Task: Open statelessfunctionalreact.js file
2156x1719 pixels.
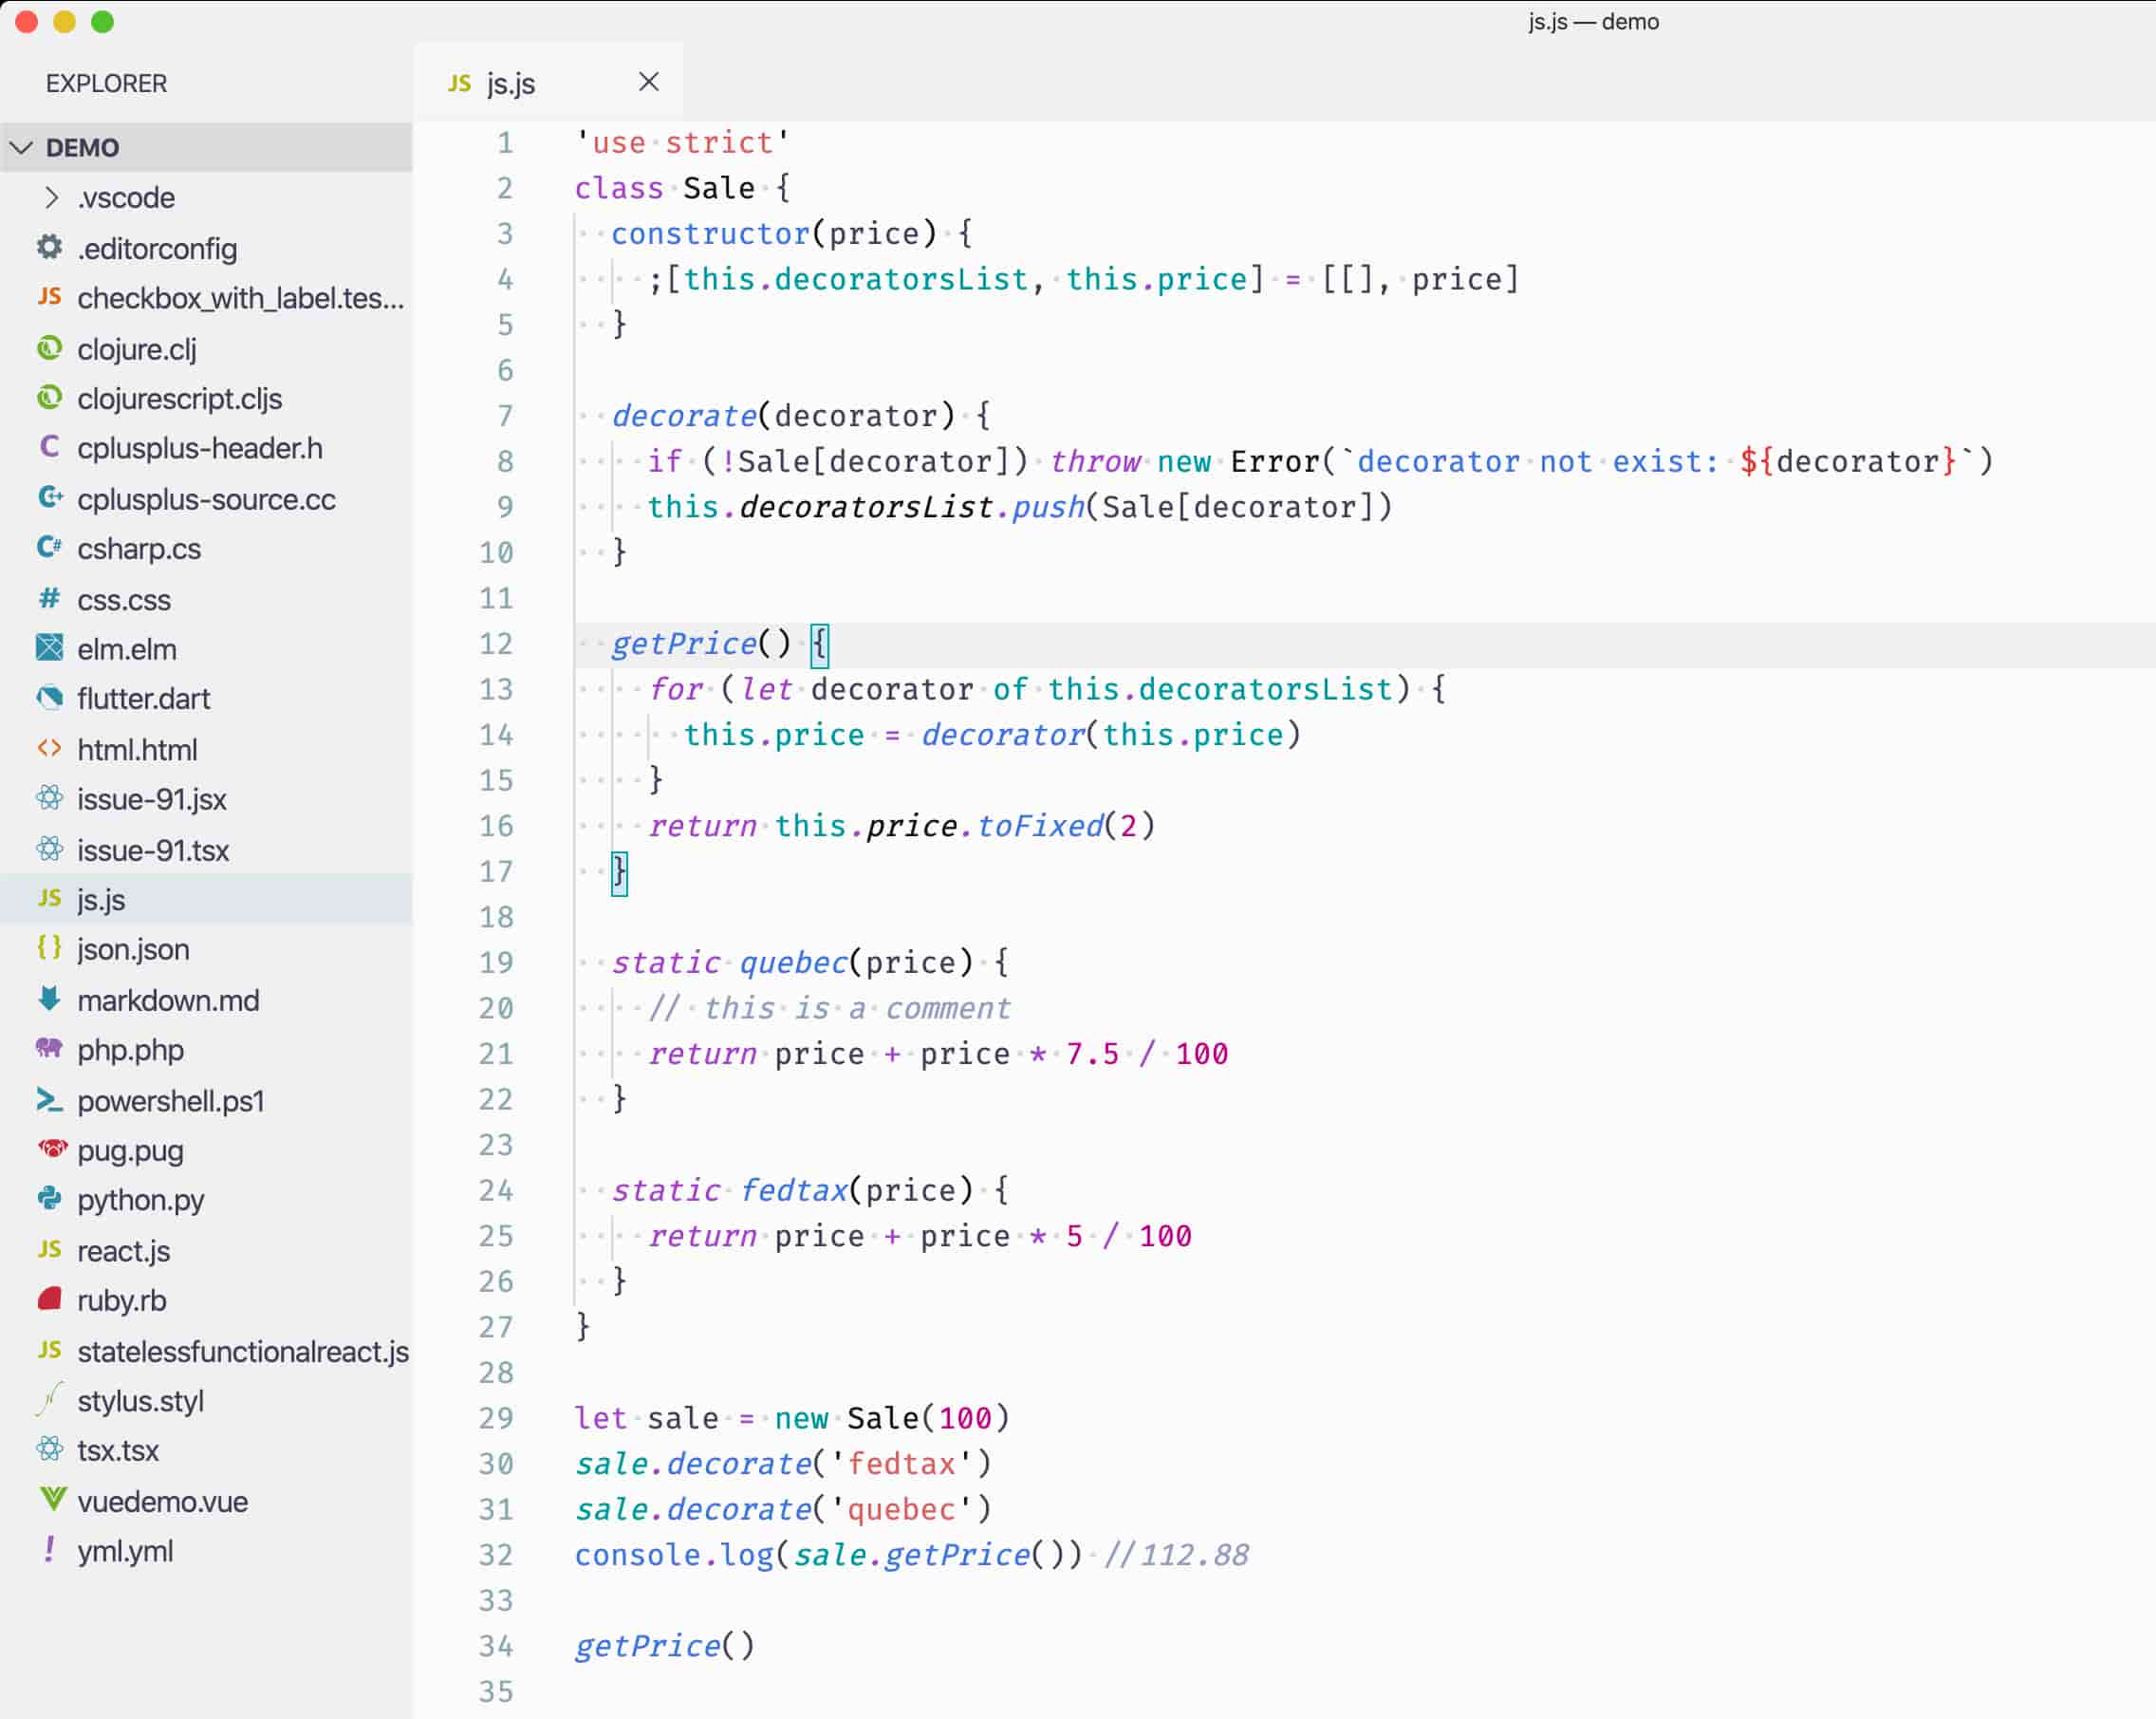Action: tap(206, 1350)
